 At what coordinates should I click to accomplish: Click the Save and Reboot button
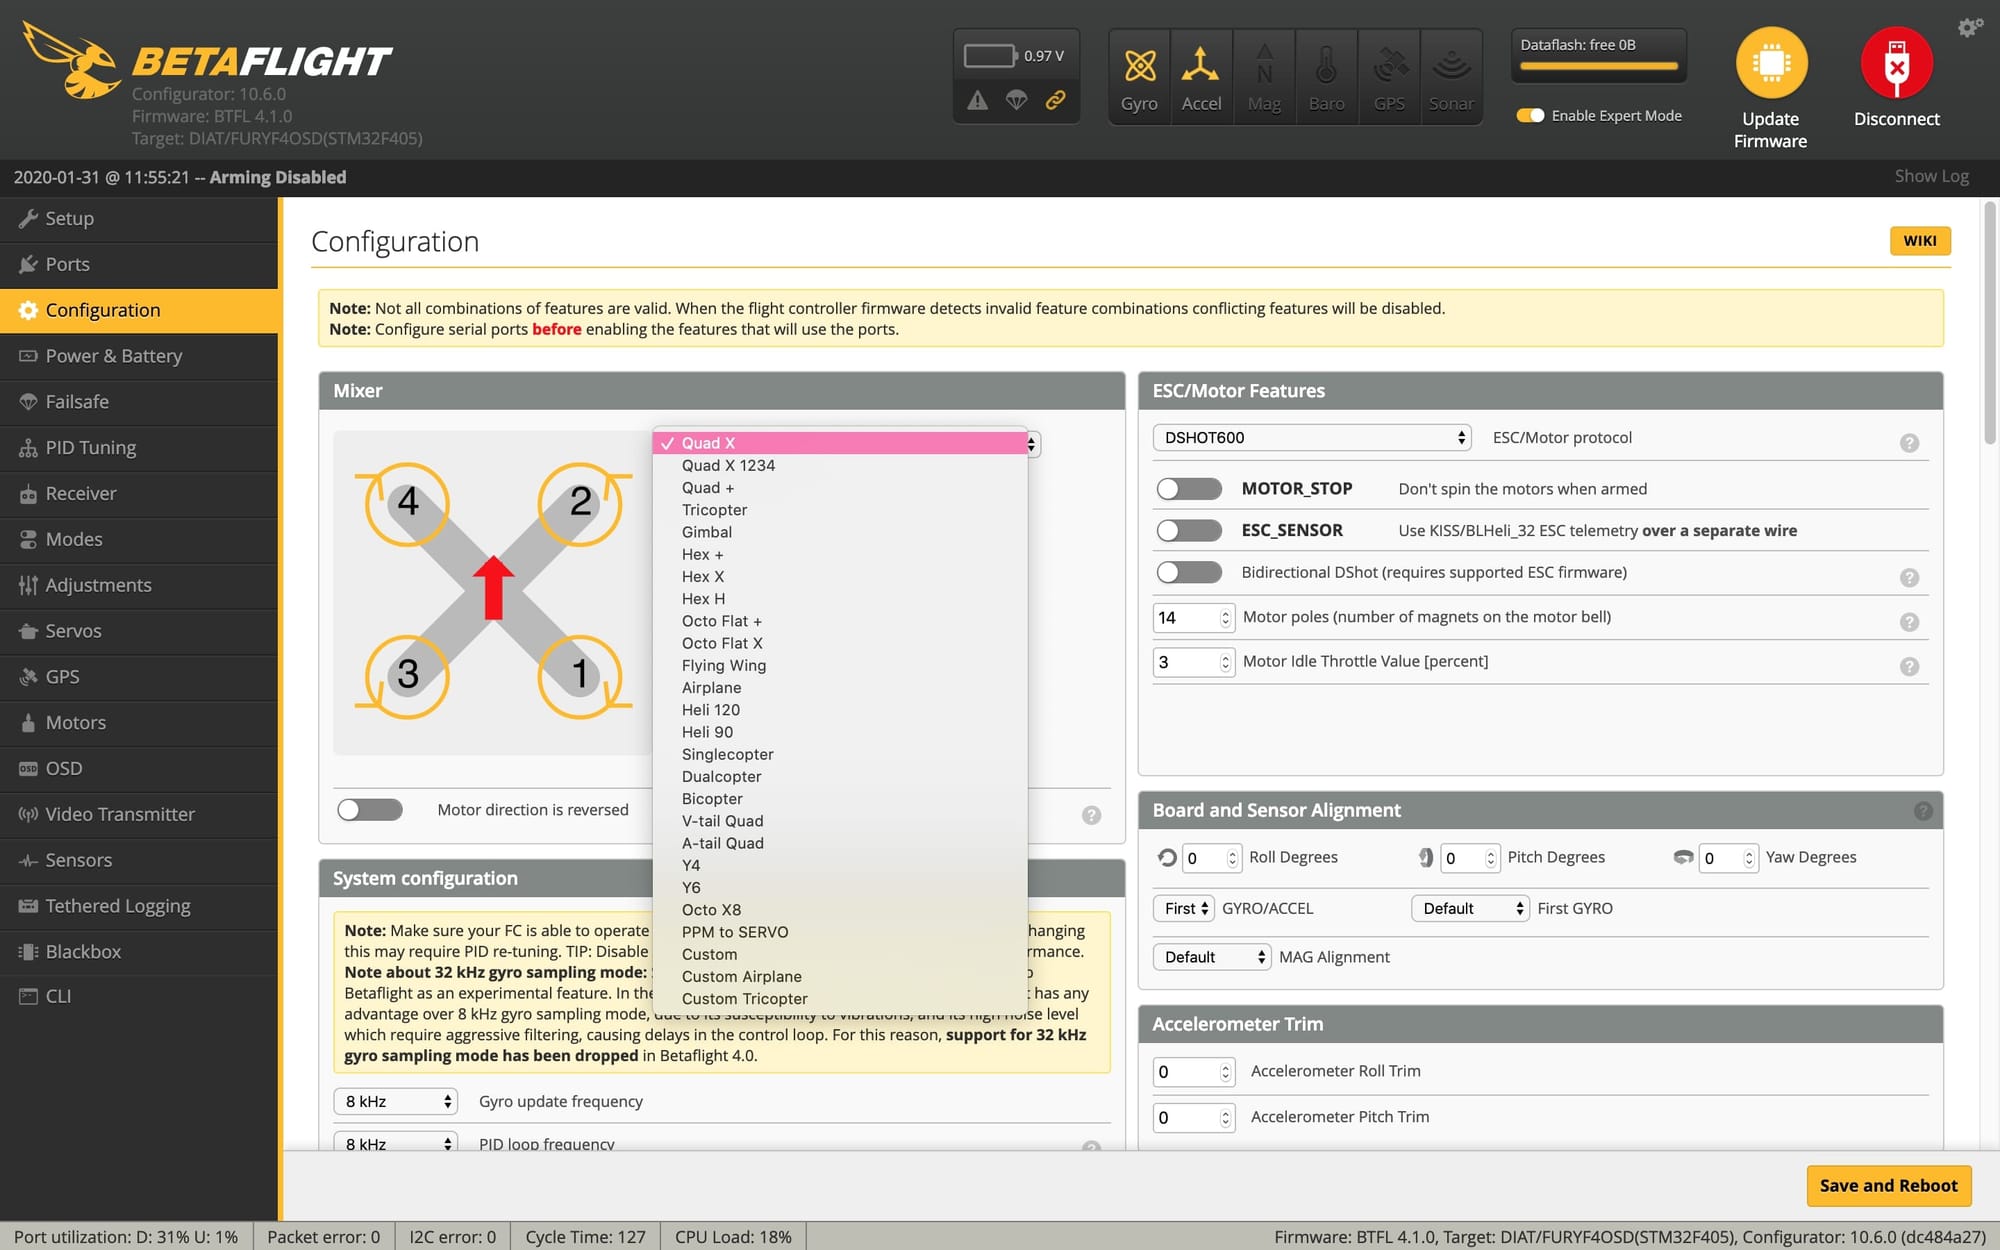(1888, 1185)
